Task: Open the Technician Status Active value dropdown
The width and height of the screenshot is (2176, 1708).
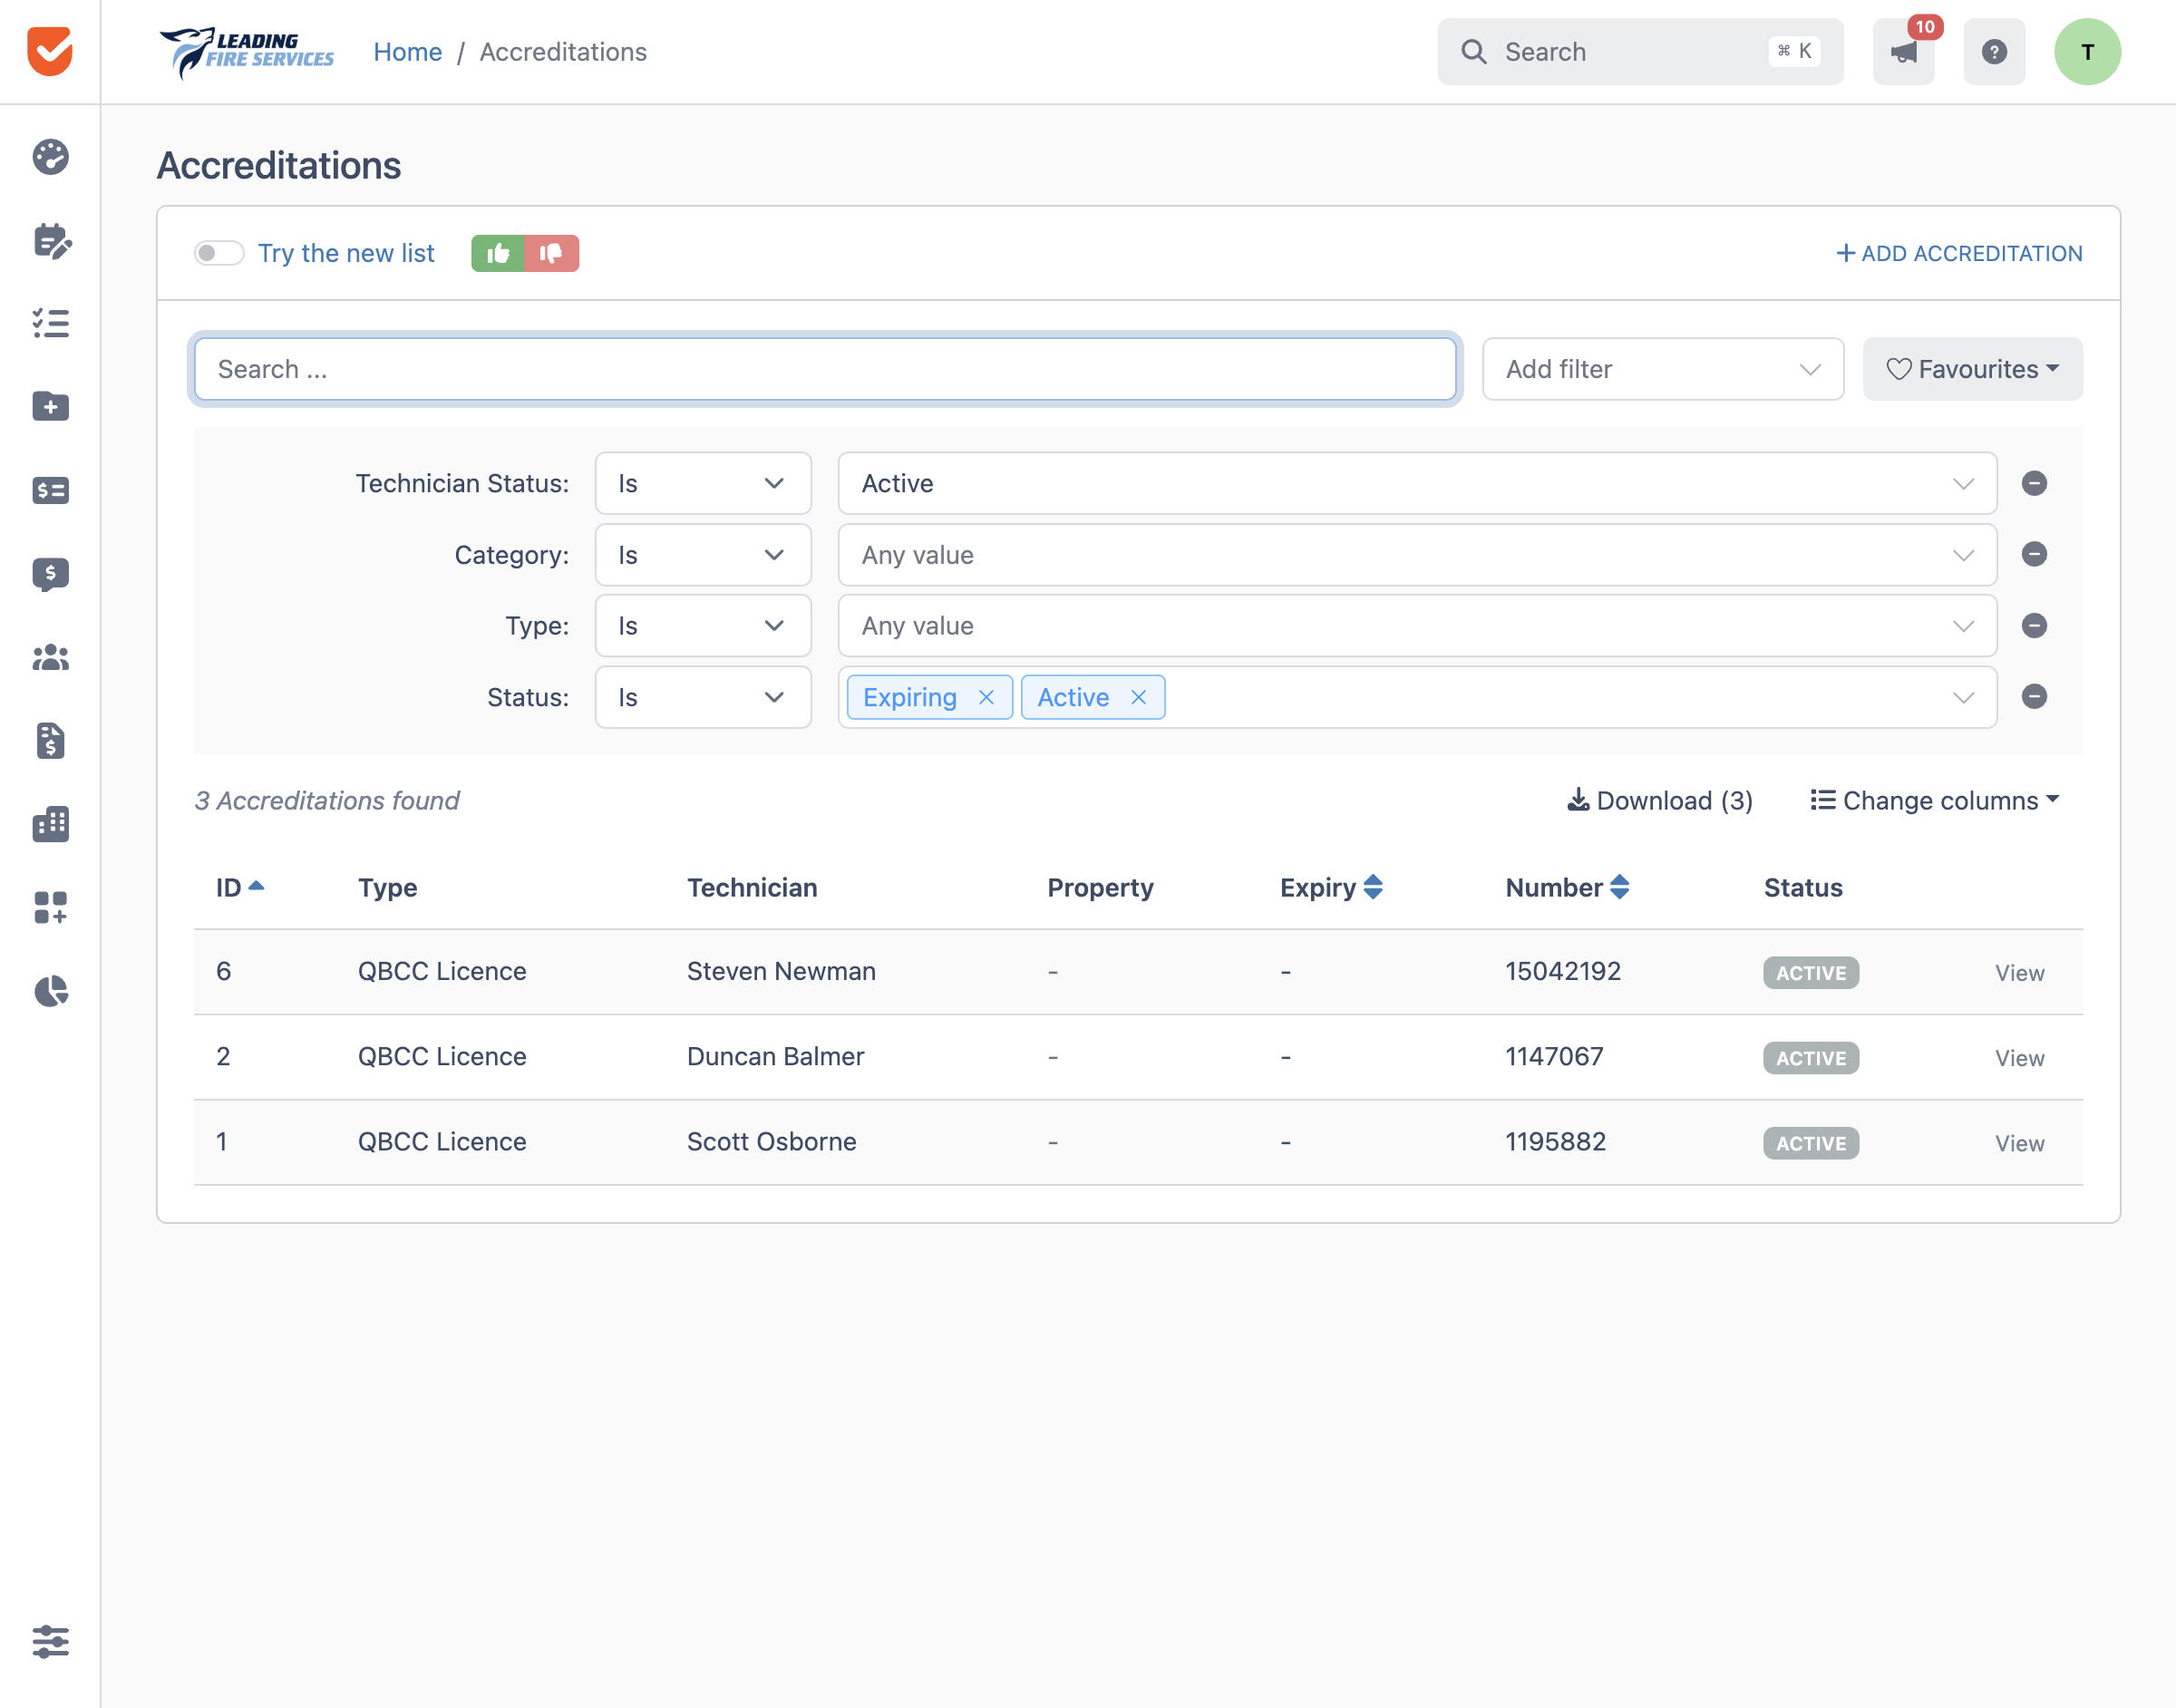Action: [x=1417, y=483]
